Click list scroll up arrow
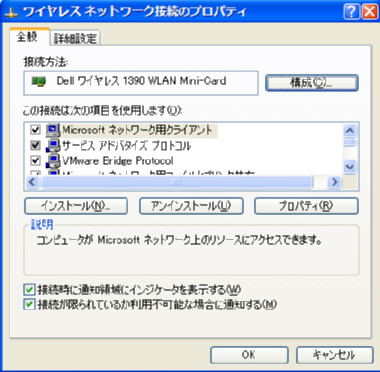 coord(349,130)
